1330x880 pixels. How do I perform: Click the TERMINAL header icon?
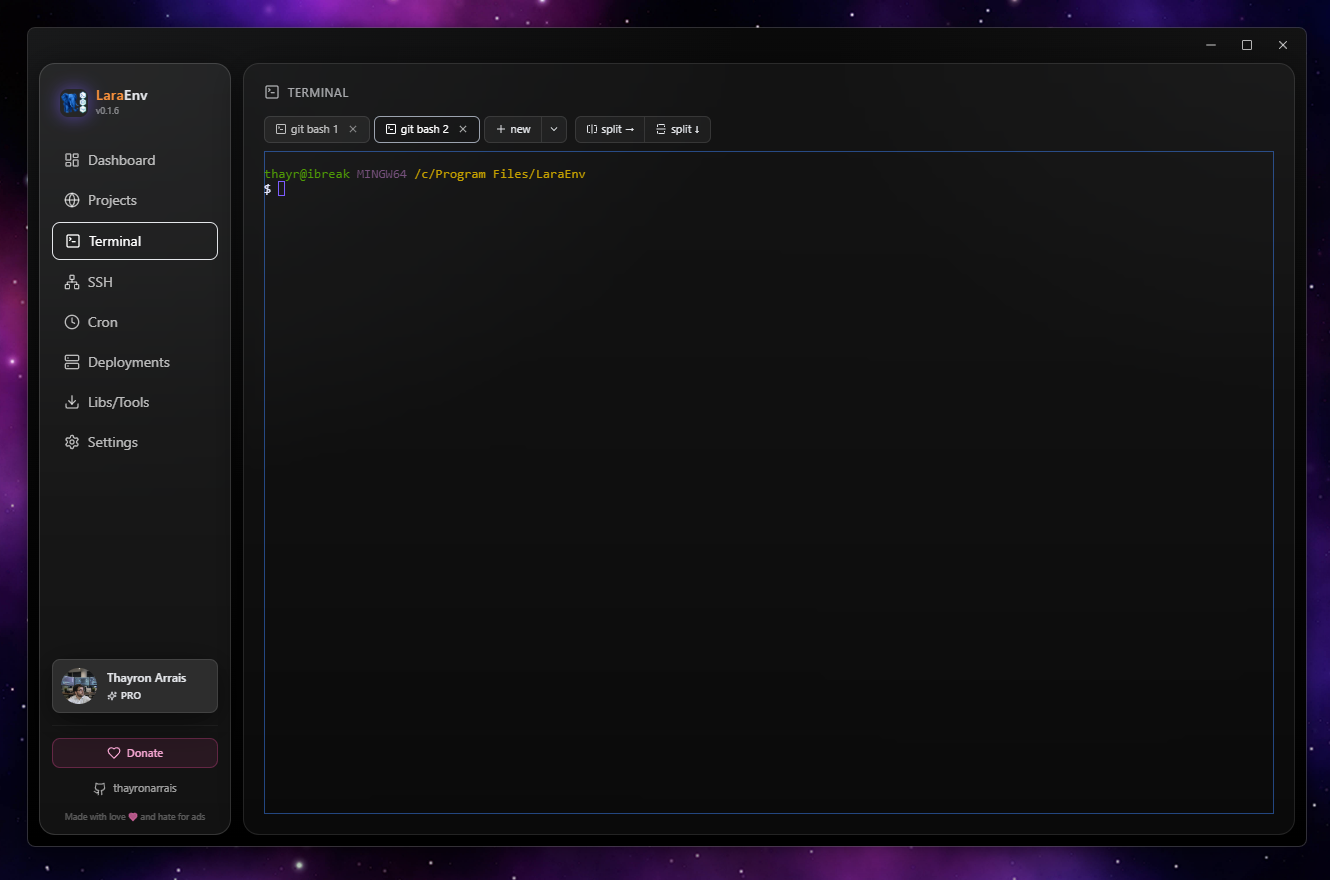point(272,92)
